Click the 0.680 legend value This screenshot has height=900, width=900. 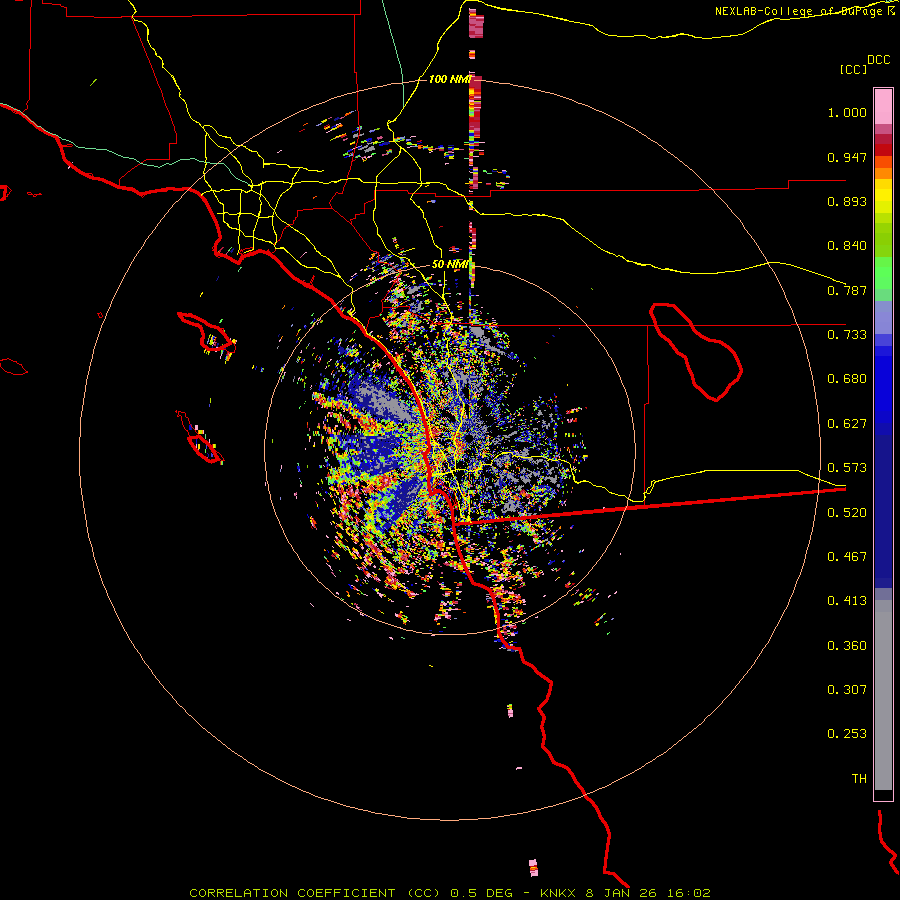847,379
